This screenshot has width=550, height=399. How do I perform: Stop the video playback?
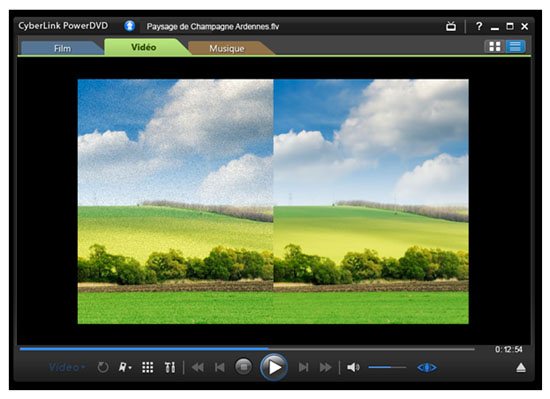coord(243,367)
